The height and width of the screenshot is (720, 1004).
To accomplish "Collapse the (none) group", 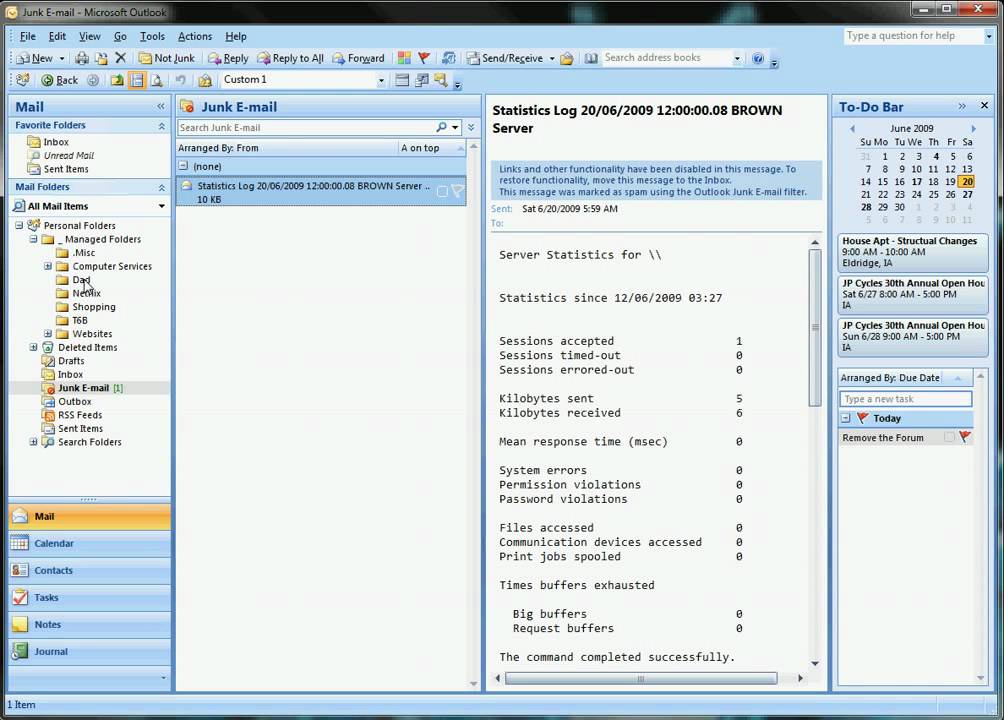I will click(183, 166).
